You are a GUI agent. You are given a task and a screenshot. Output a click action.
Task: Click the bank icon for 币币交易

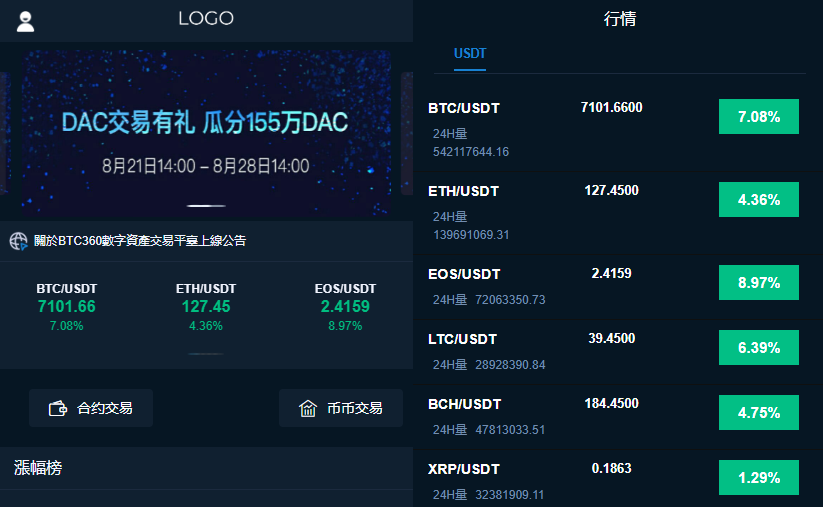tap(308, 408)
